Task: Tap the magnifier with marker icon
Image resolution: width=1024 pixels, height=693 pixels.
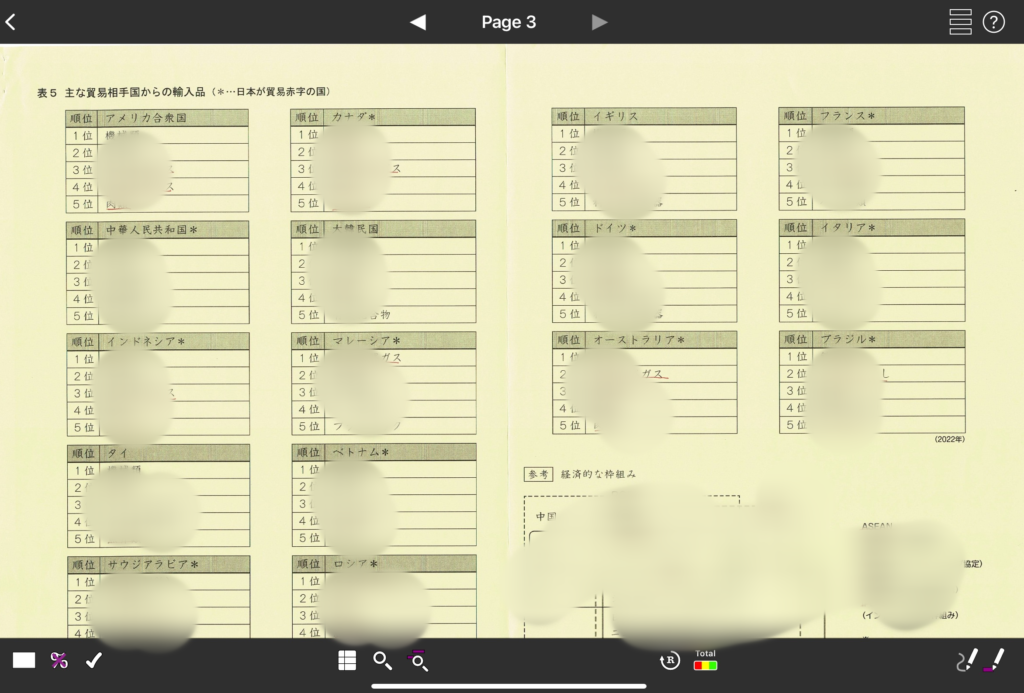Action: (418, 660)
